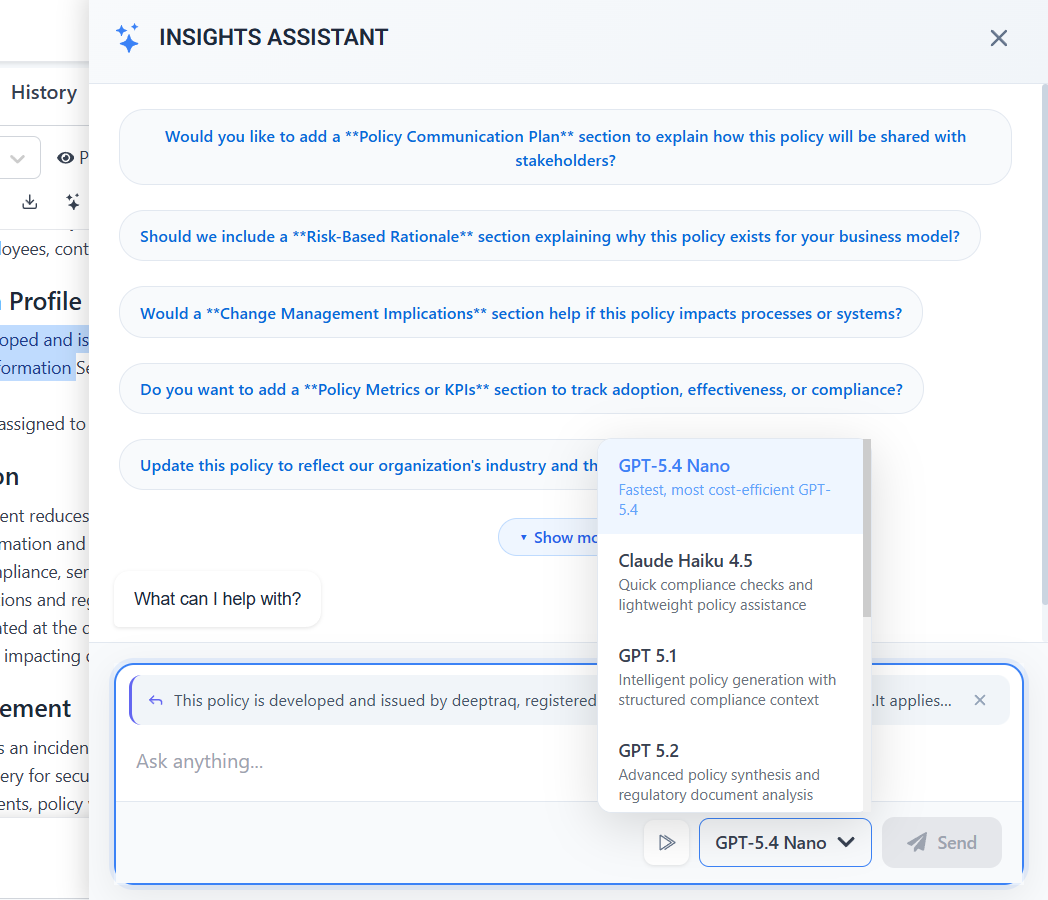Viewport: 1048px width, 900px height.
Task: Click the download icon in document toolbar
Action: pos(29,202)
